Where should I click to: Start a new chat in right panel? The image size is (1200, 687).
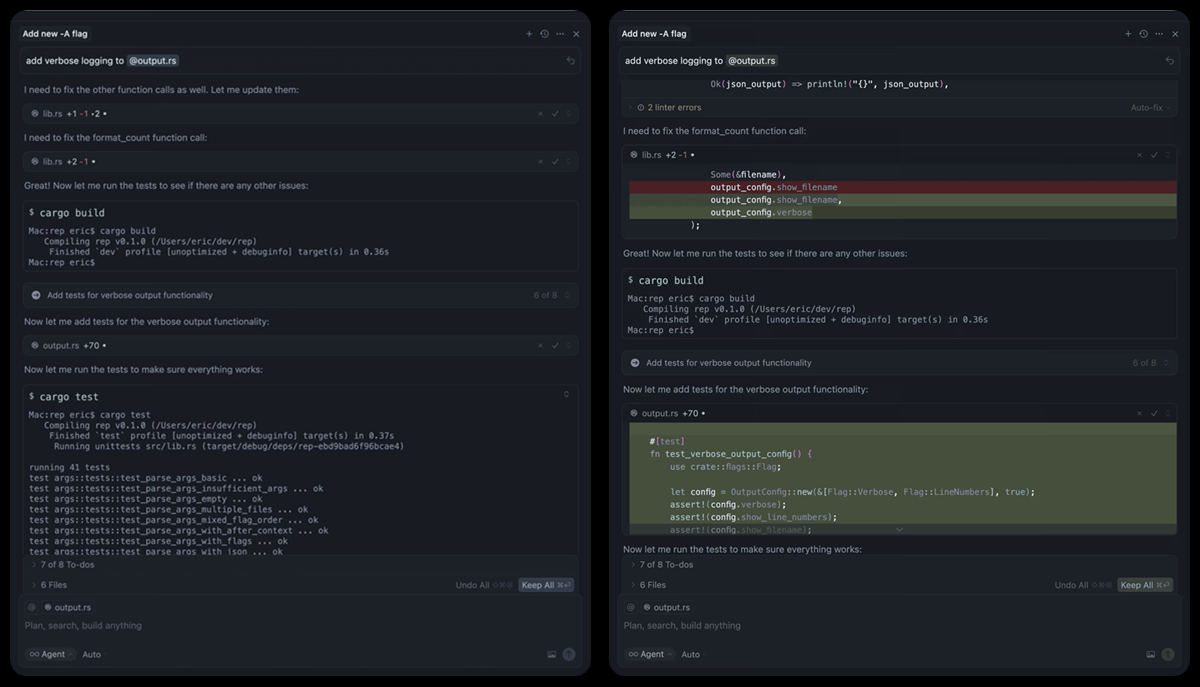pos(1128,34)
